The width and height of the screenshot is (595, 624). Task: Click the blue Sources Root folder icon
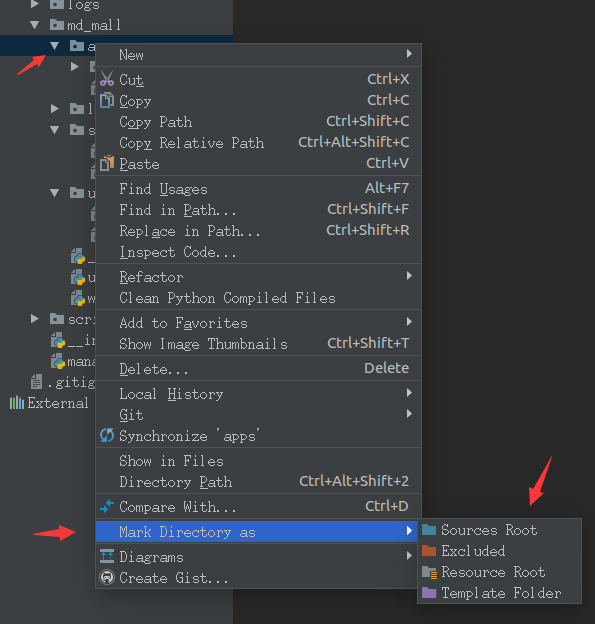[429, 529]
